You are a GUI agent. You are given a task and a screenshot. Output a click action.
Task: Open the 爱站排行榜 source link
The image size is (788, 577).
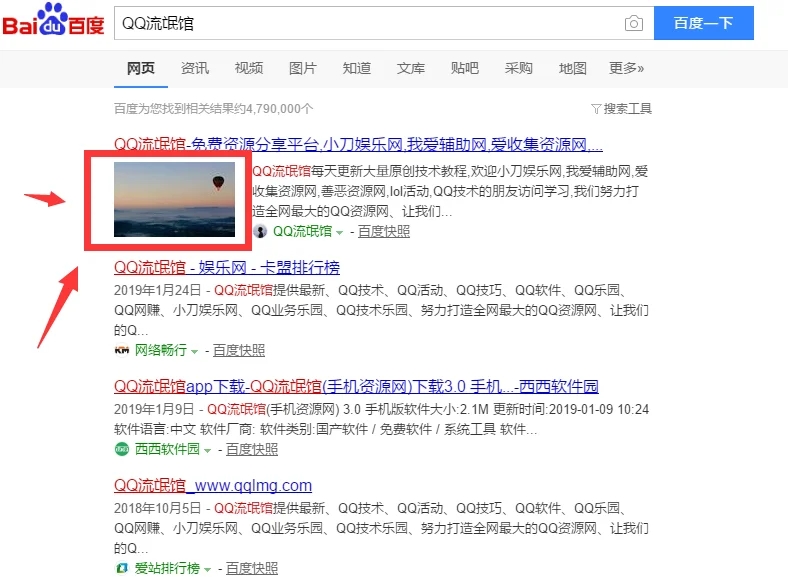coord(167,568)
